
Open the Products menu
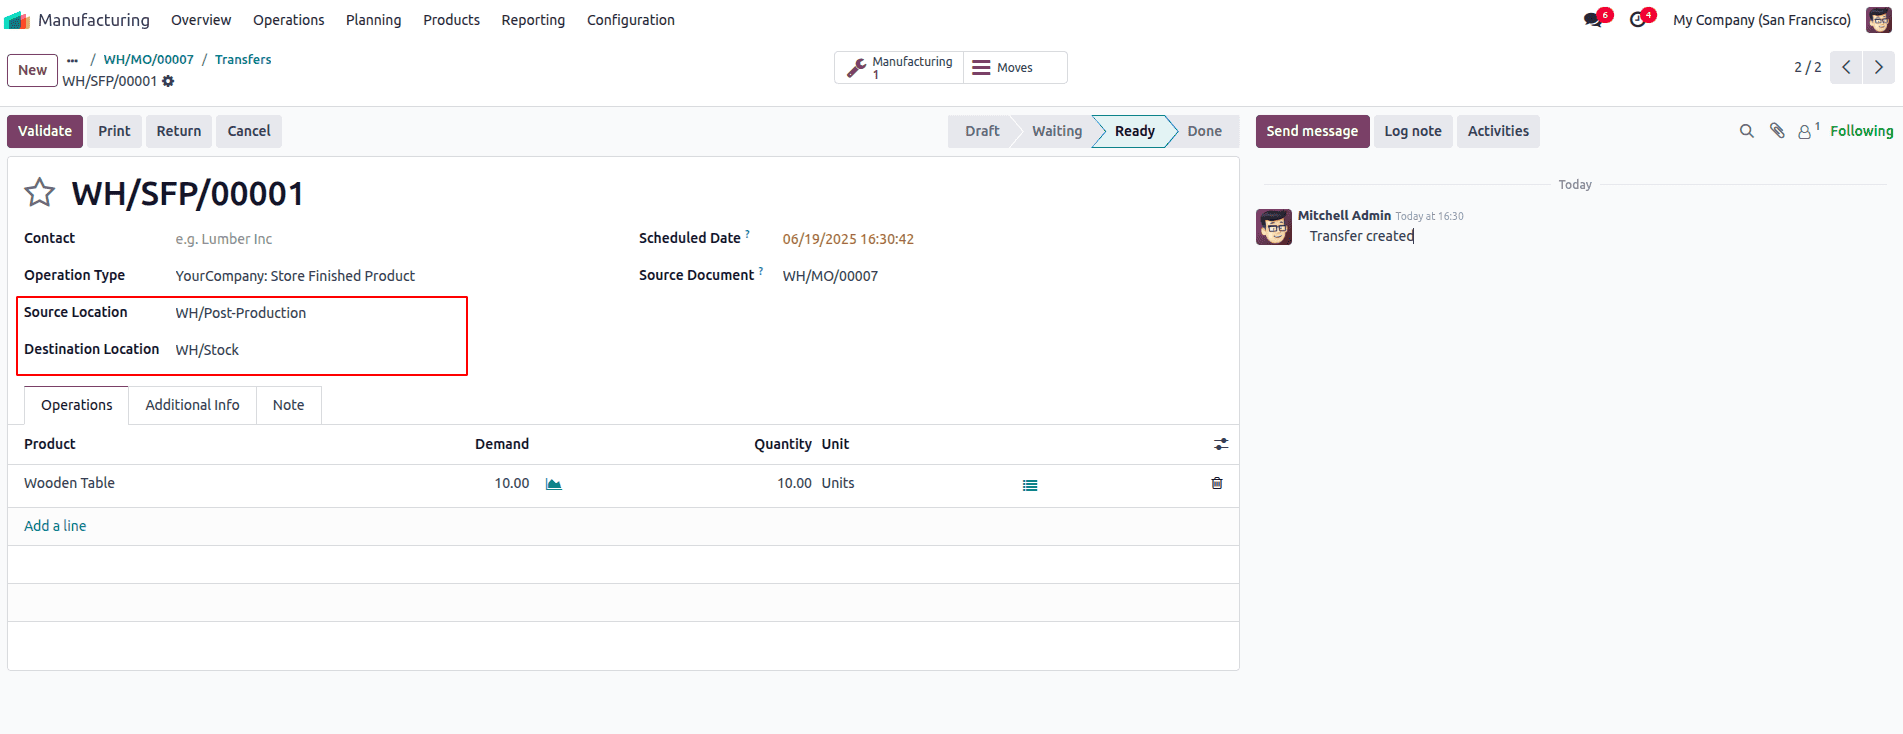451,20
